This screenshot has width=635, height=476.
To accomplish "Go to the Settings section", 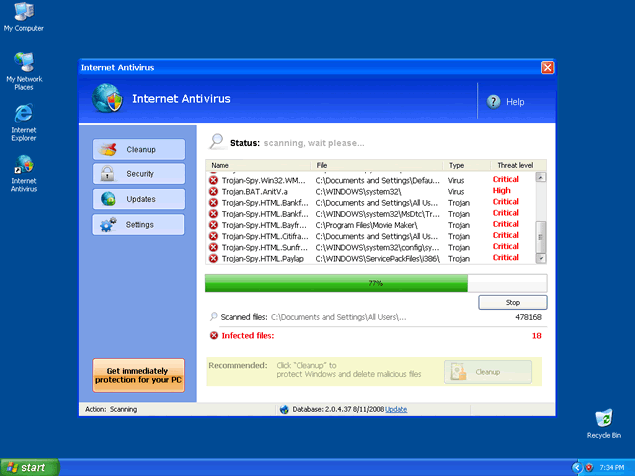I will pyautogui.click(x=139, y=224).
